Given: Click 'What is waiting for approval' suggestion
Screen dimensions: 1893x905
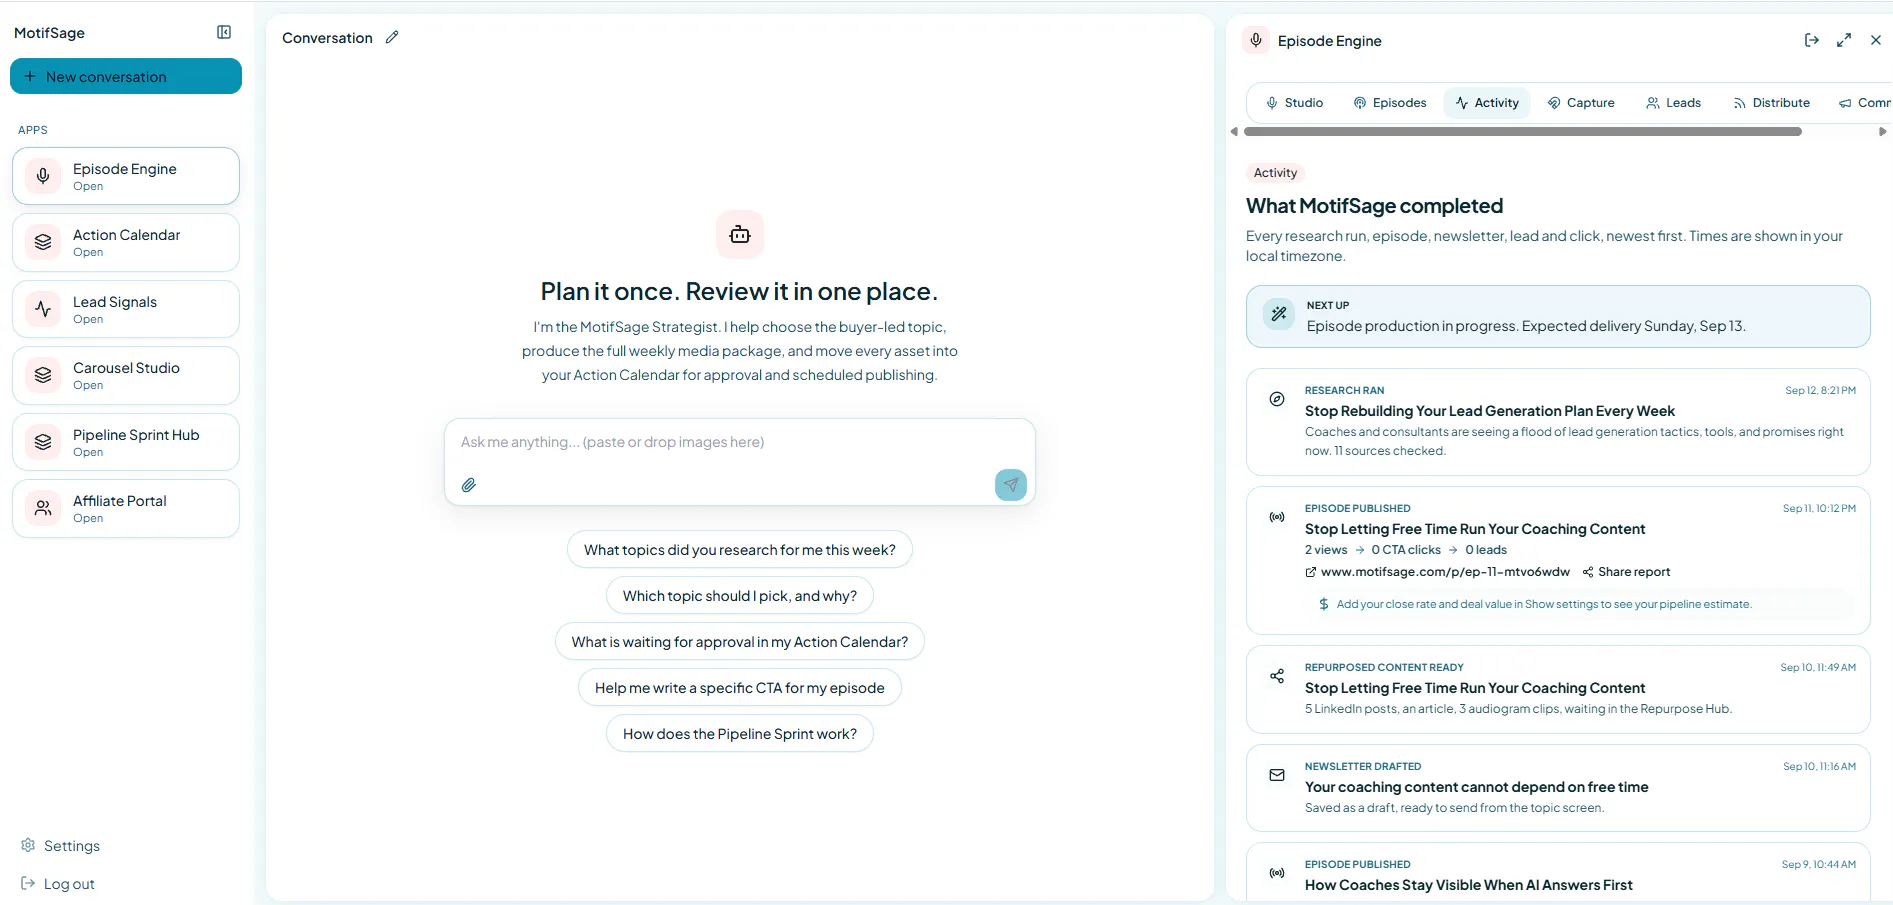Looking at the screenshot, I should (x=740, y=642).
